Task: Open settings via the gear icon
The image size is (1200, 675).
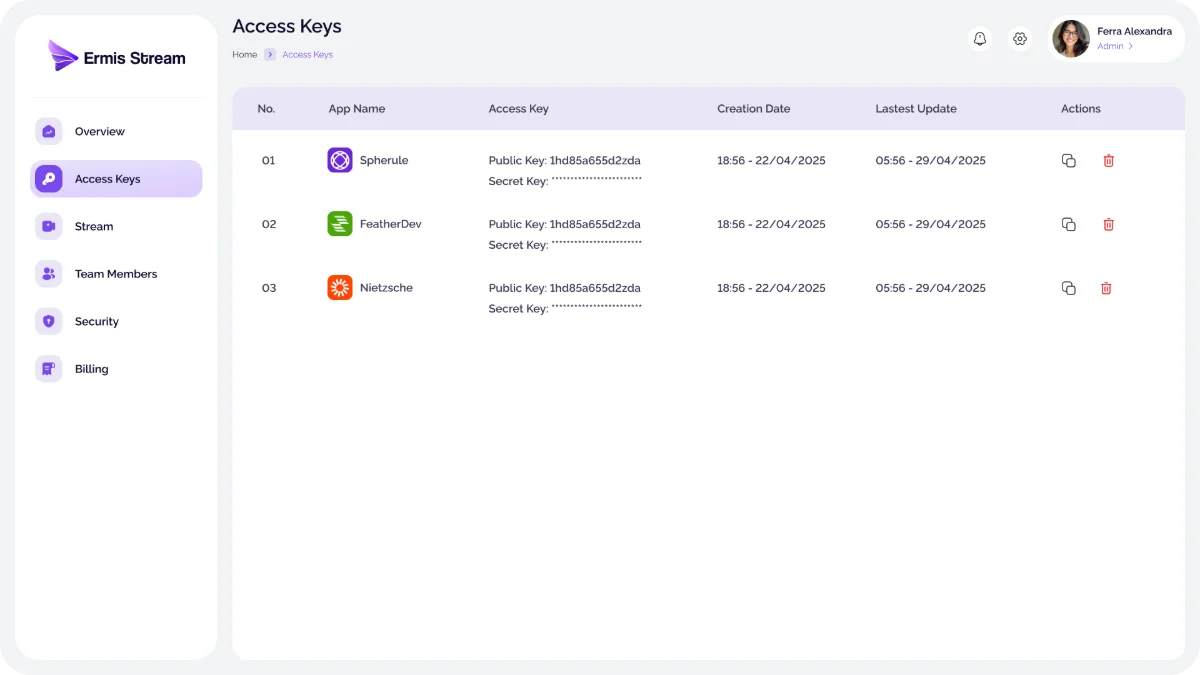Action: click(1020, 39)
